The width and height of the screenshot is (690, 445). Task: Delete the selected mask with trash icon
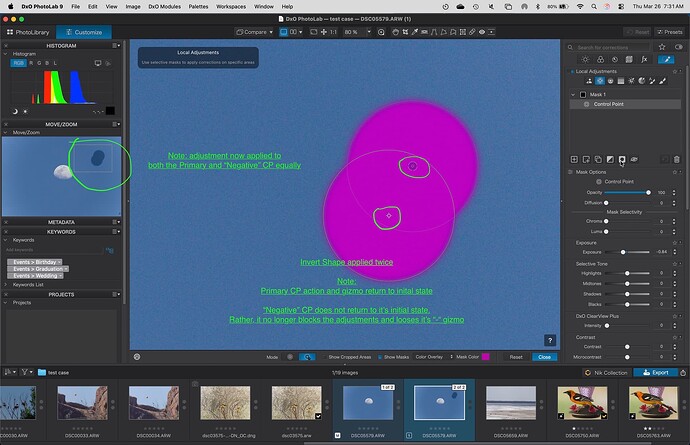coord(677,159)
